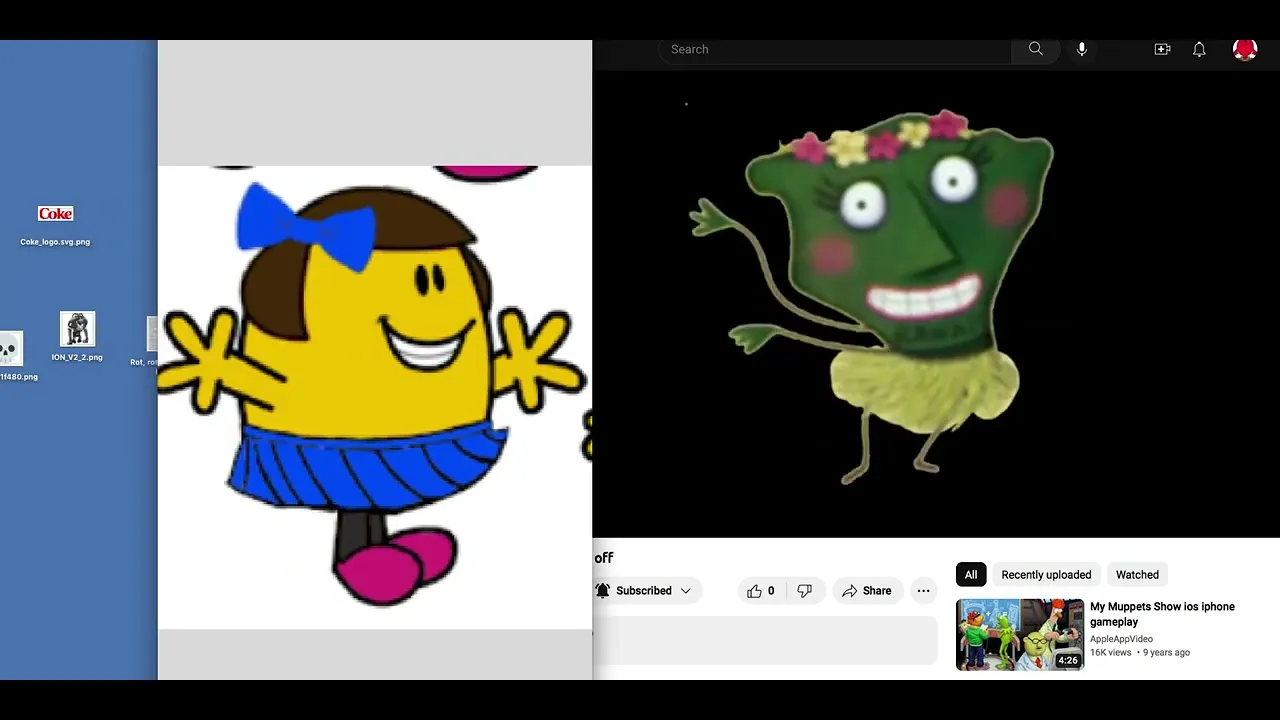Image resolution: width=1280 pixels, height=720 pixels.
Task: Activate voice search microphone icon
Action: pyautogui.click(x=1082, y=49)
